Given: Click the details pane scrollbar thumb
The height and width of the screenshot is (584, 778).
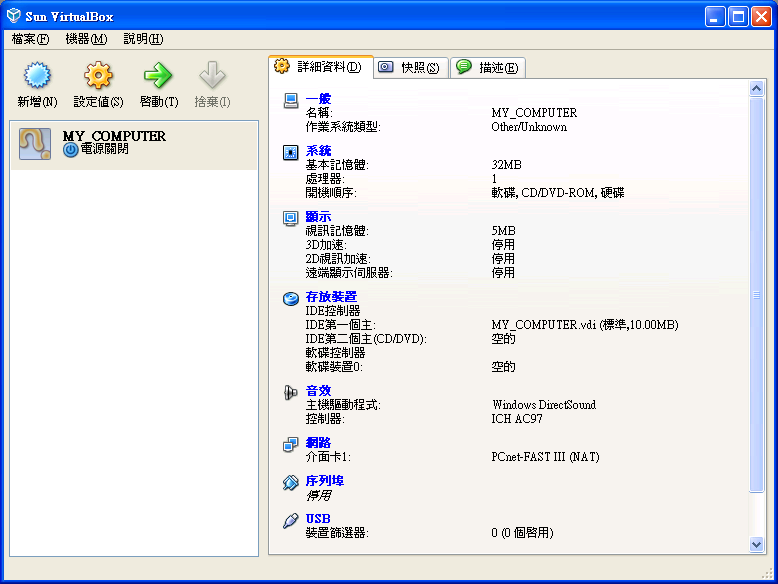Looking at the screenshot, I should click(x=756, y=295).
